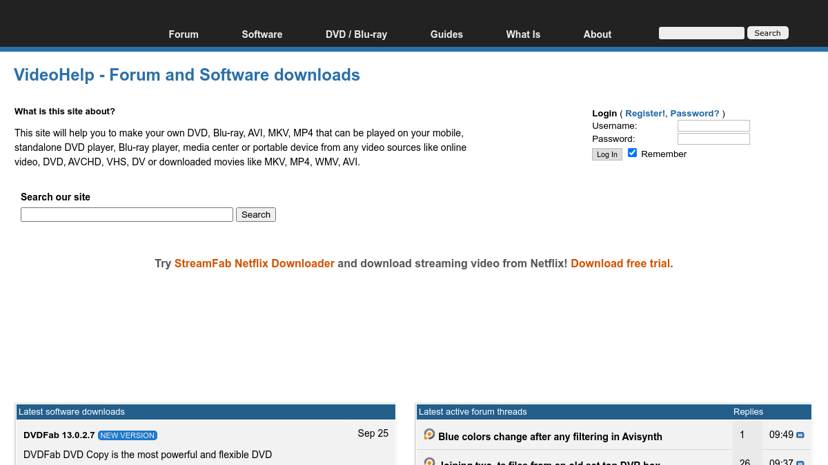
Task: Uncheck the Remember checkbox
Action: click(x=632, y=153)
